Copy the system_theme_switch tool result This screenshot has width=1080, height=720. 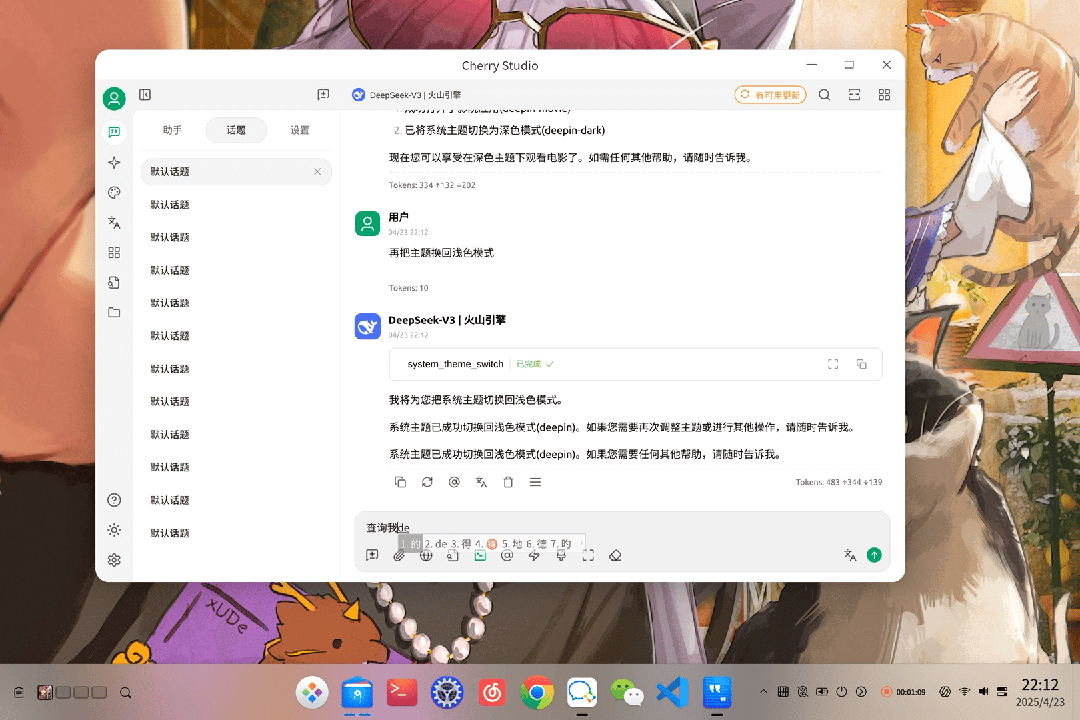[862, 364]
